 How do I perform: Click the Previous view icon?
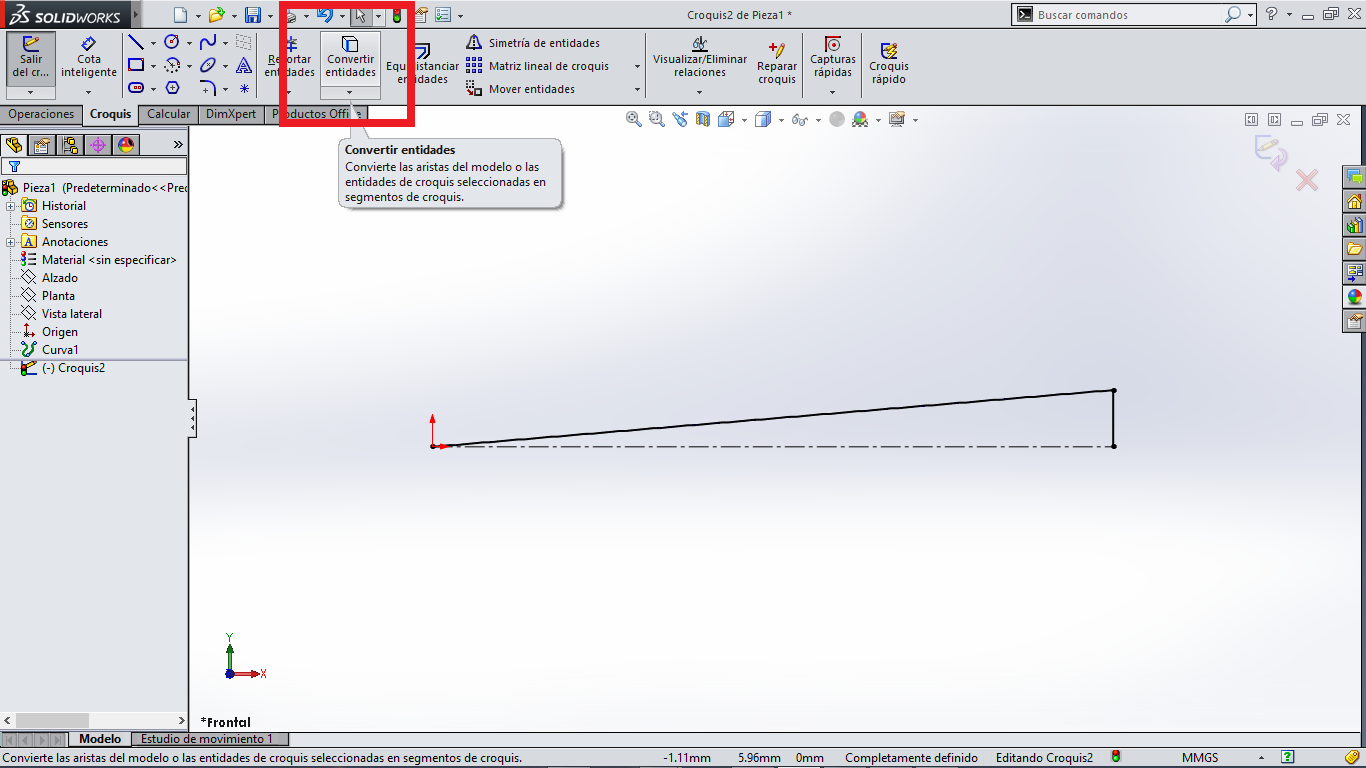point(680,119)
